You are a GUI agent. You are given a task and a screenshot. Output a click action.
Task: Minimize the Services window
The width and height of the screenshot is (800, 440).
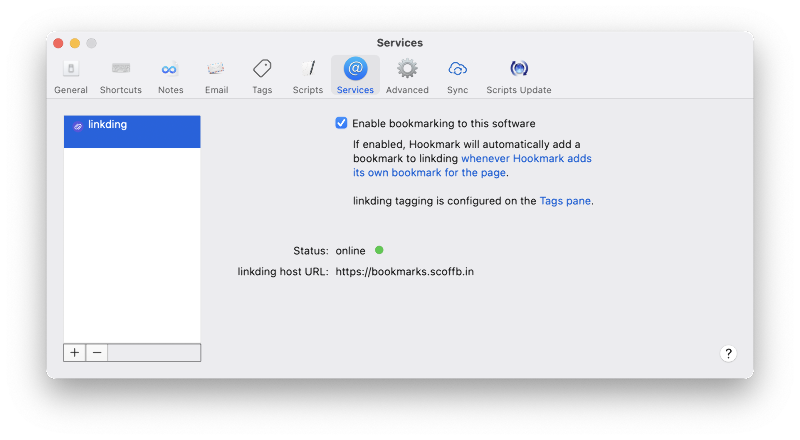click(75, 43)
